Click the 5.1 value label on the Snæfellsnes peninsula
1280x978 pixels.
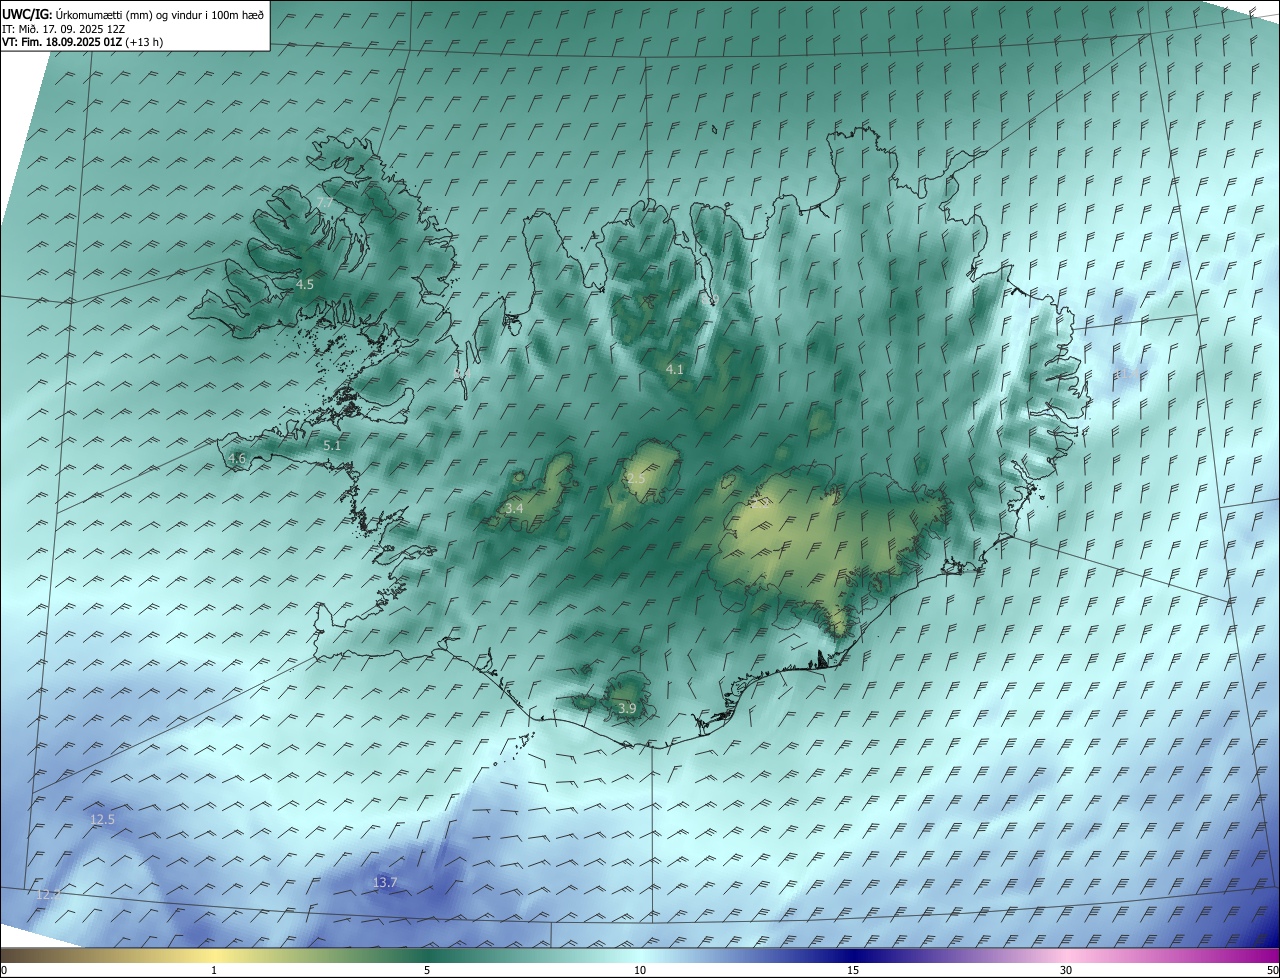(x=332, y=446)
